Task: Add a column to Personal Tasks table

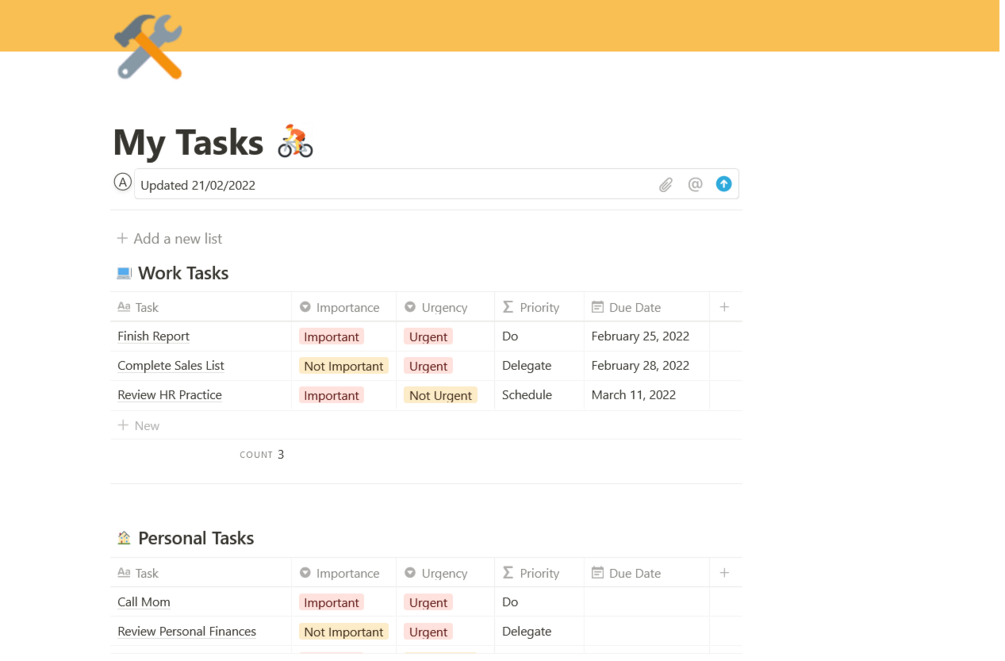Action: coord(724,573)
